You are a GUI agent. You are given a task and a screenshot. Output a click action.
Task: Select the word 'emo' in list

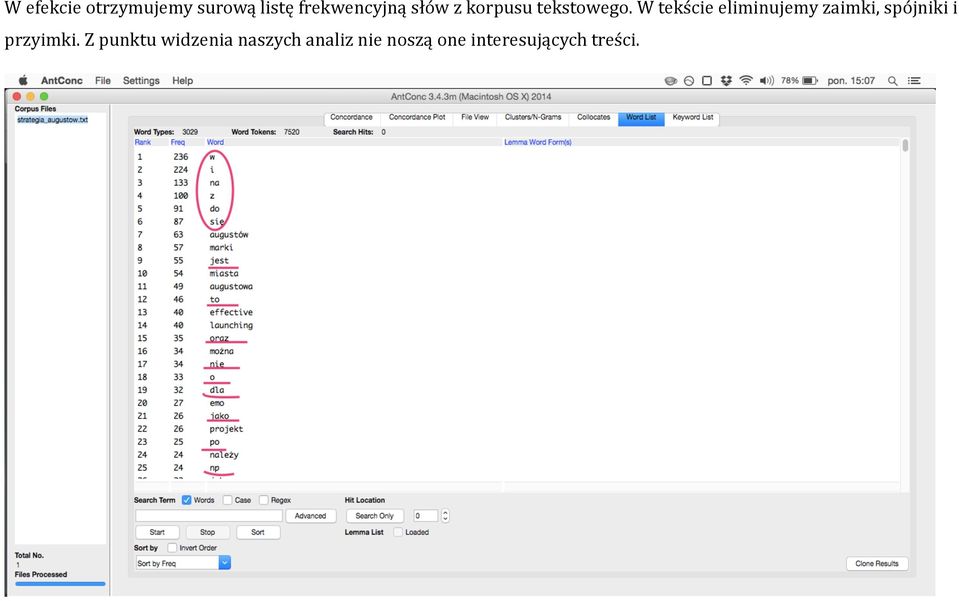coord(217,403)
